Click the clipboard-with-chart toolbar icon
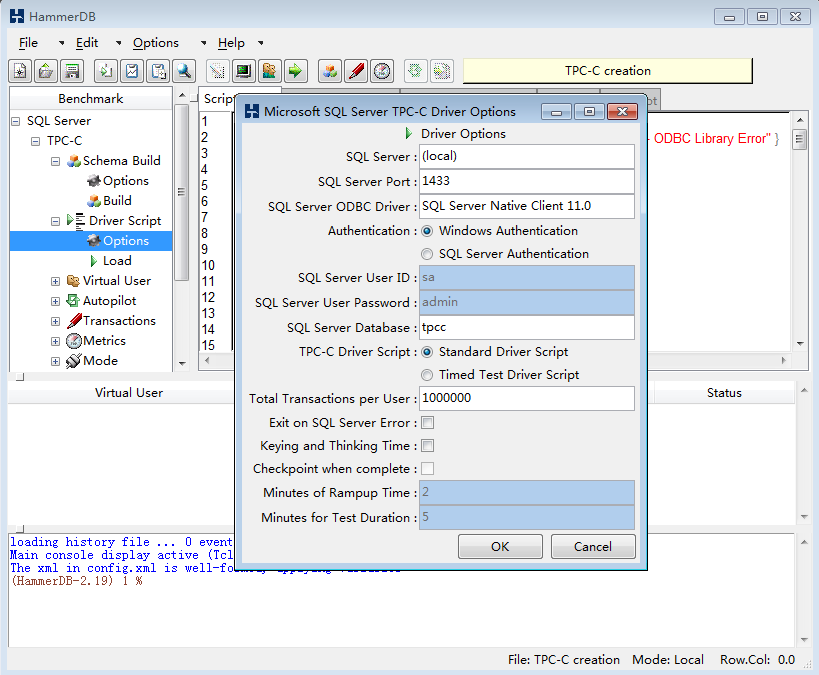The height and width of the screenshot is (675, 819). [132, 71]
